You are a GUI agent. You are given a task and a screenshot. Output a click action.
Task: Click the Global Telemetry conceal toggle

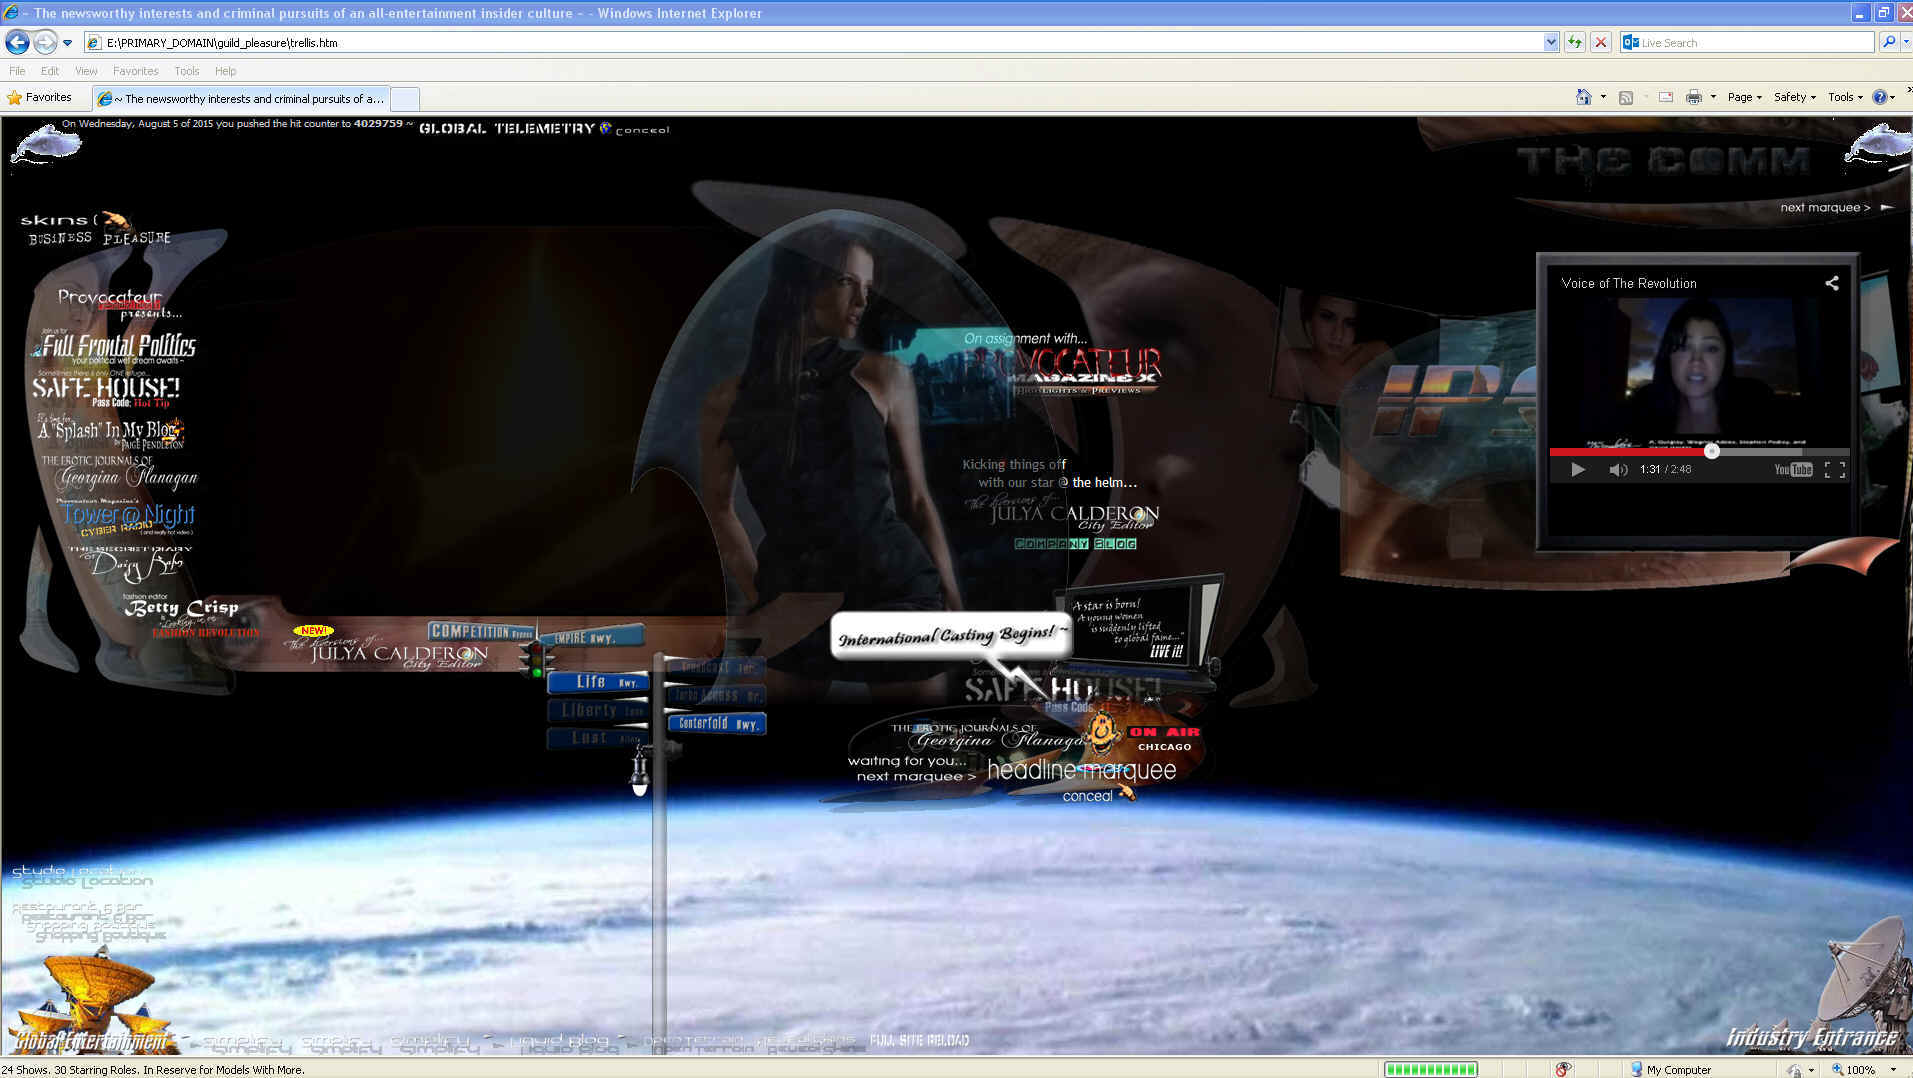(642, 130)
